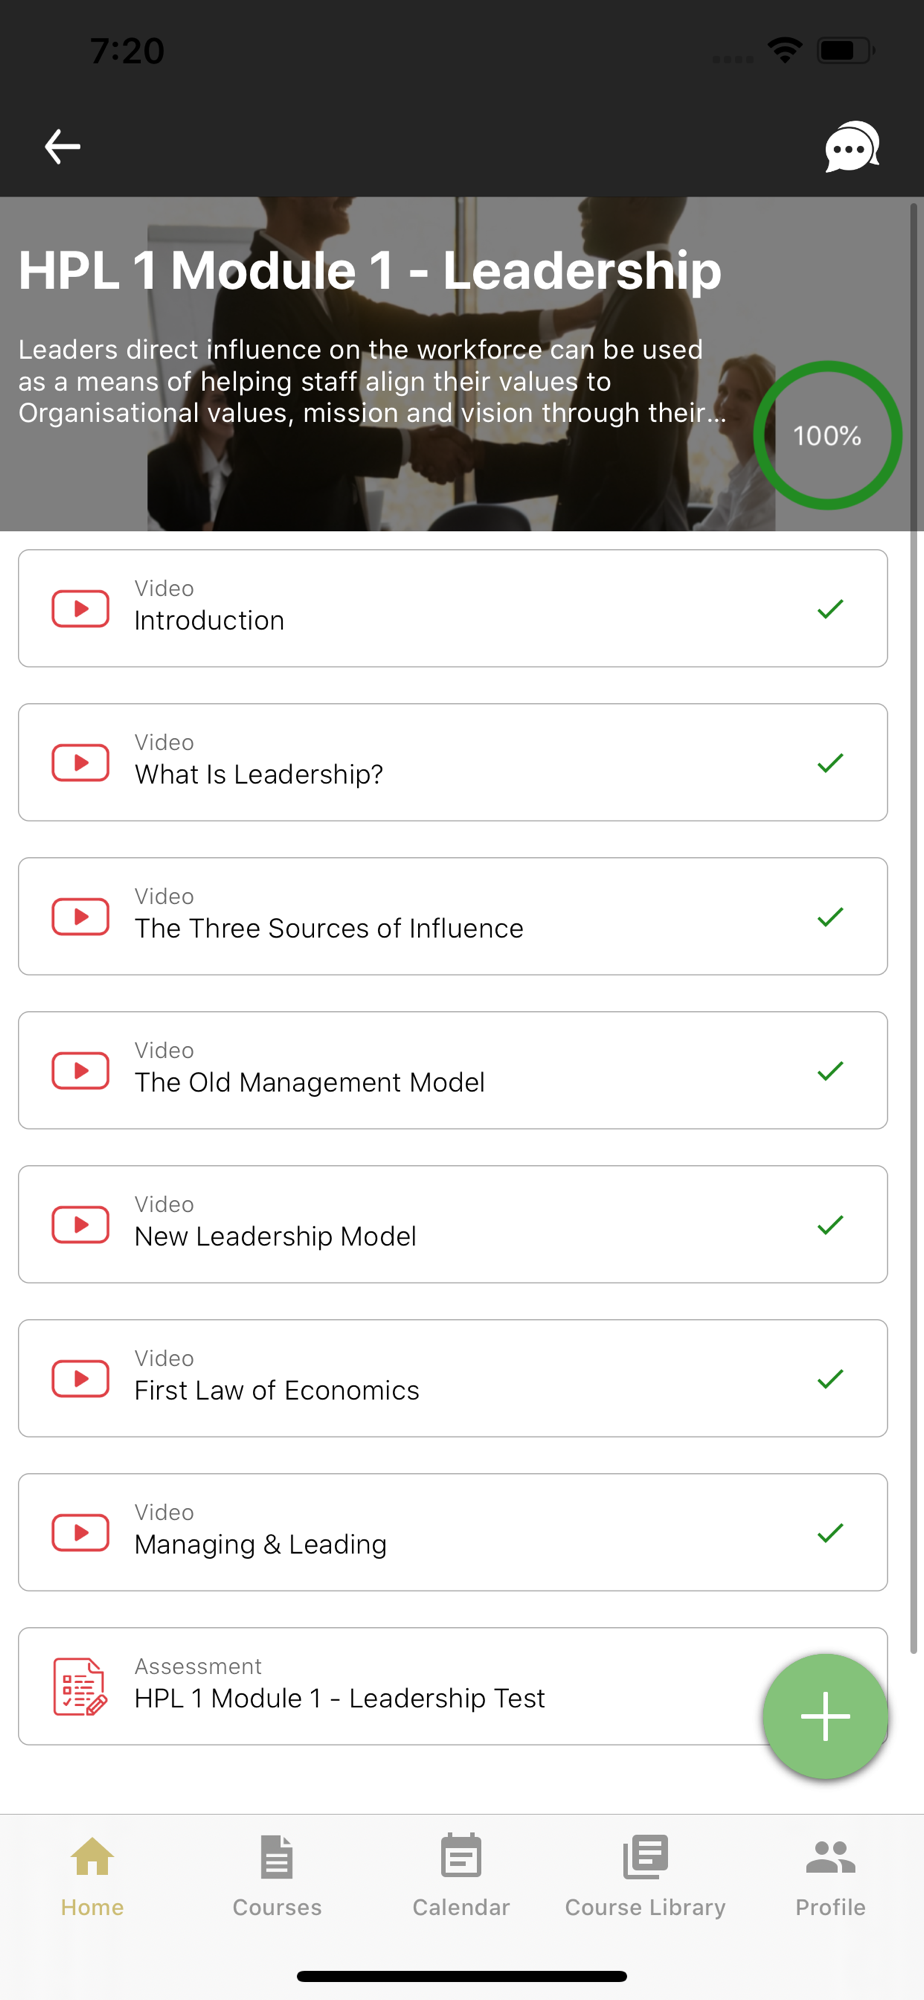The width and height of the screenshot is (924, 2000).
Task: Click the Leadership Test assessment icon
Action: tap(80, 1686)
